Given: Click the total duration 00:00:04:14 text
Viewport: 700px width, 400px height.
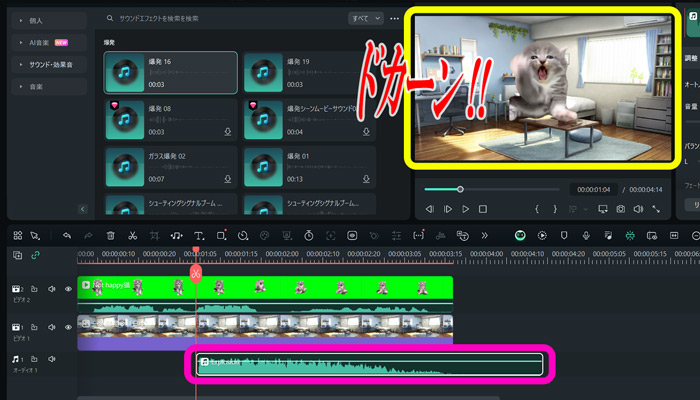Looking at the screenshot, I should (x=646, y=190).
